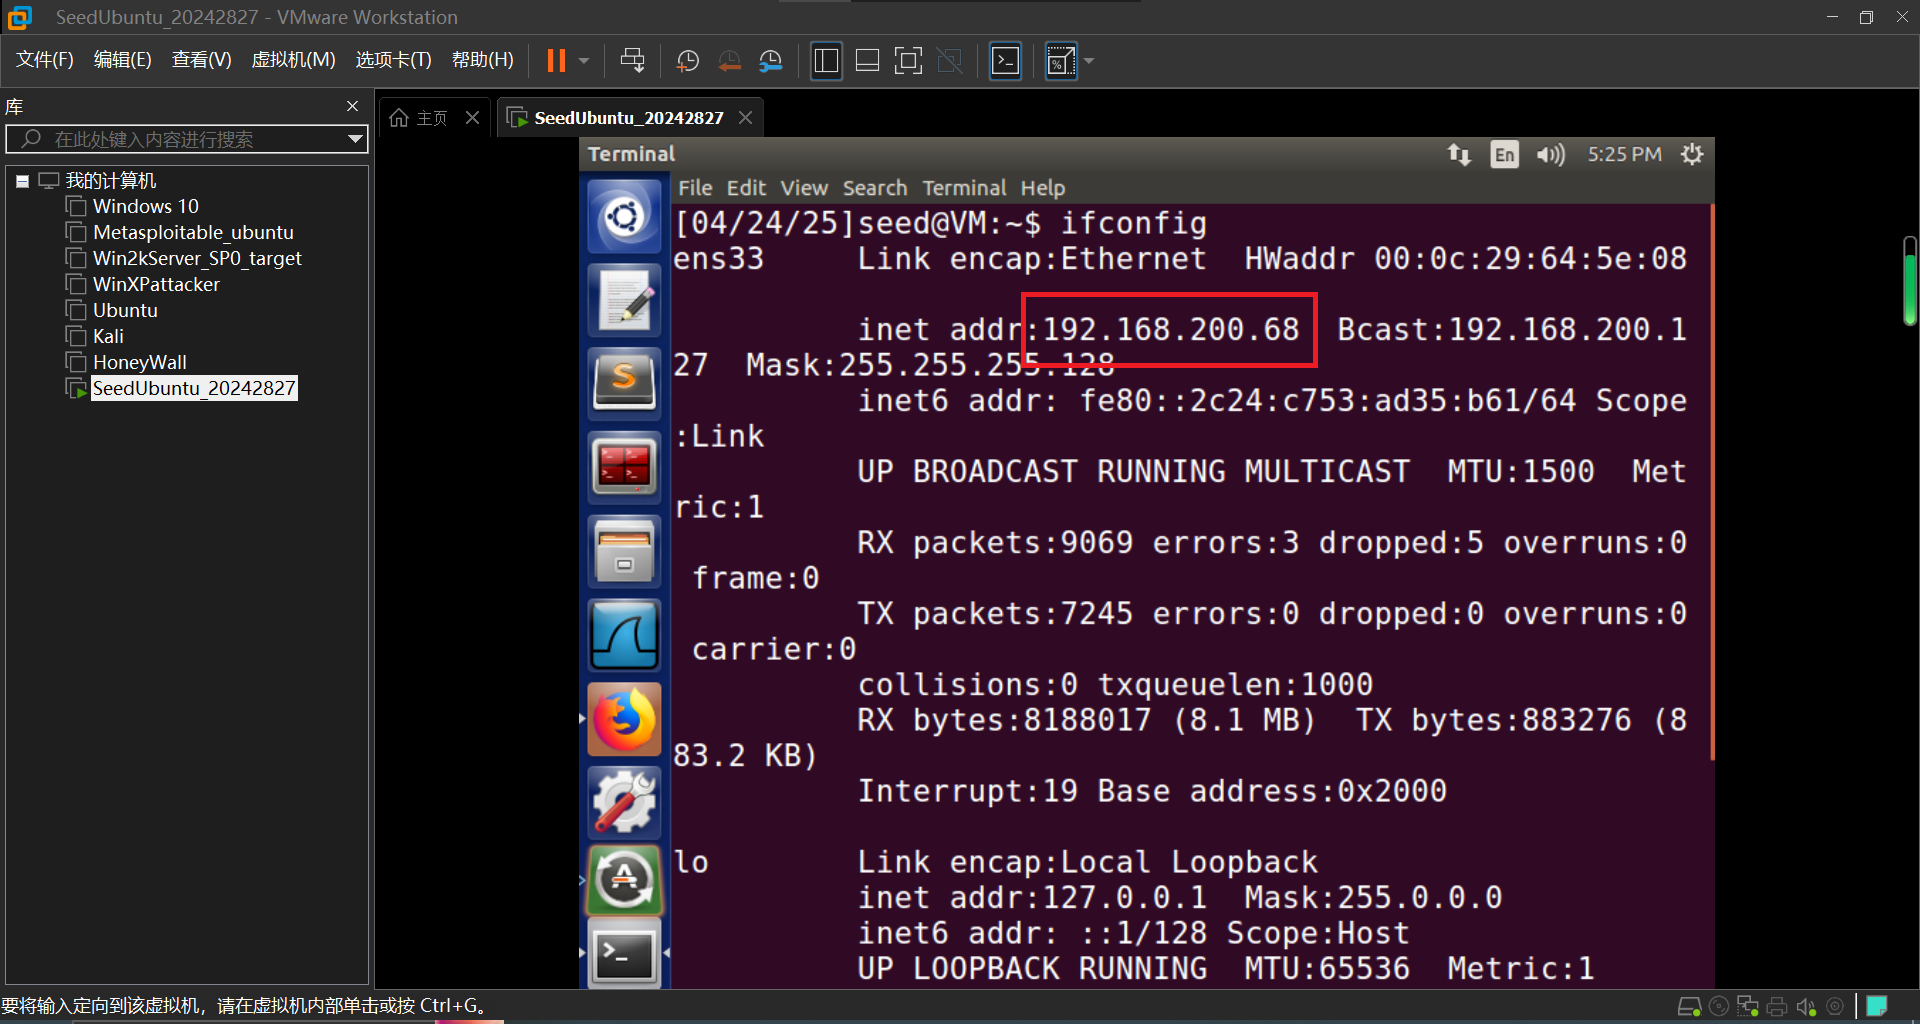Launch the text editor from the dock

624,300
